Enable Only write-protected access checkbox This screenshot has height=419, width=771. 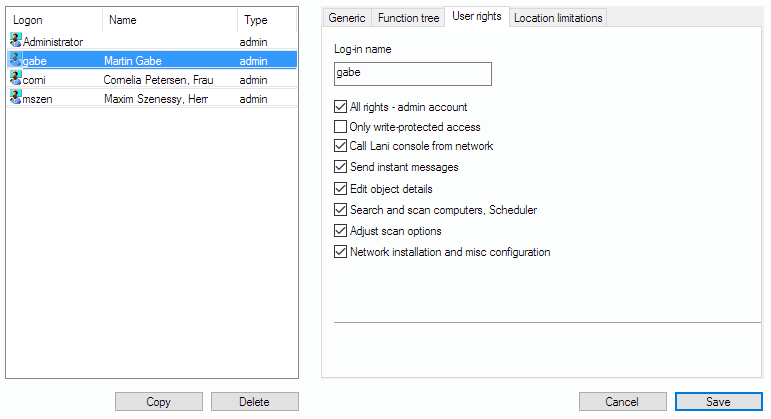pyautogui.click(x=341, y=127)
